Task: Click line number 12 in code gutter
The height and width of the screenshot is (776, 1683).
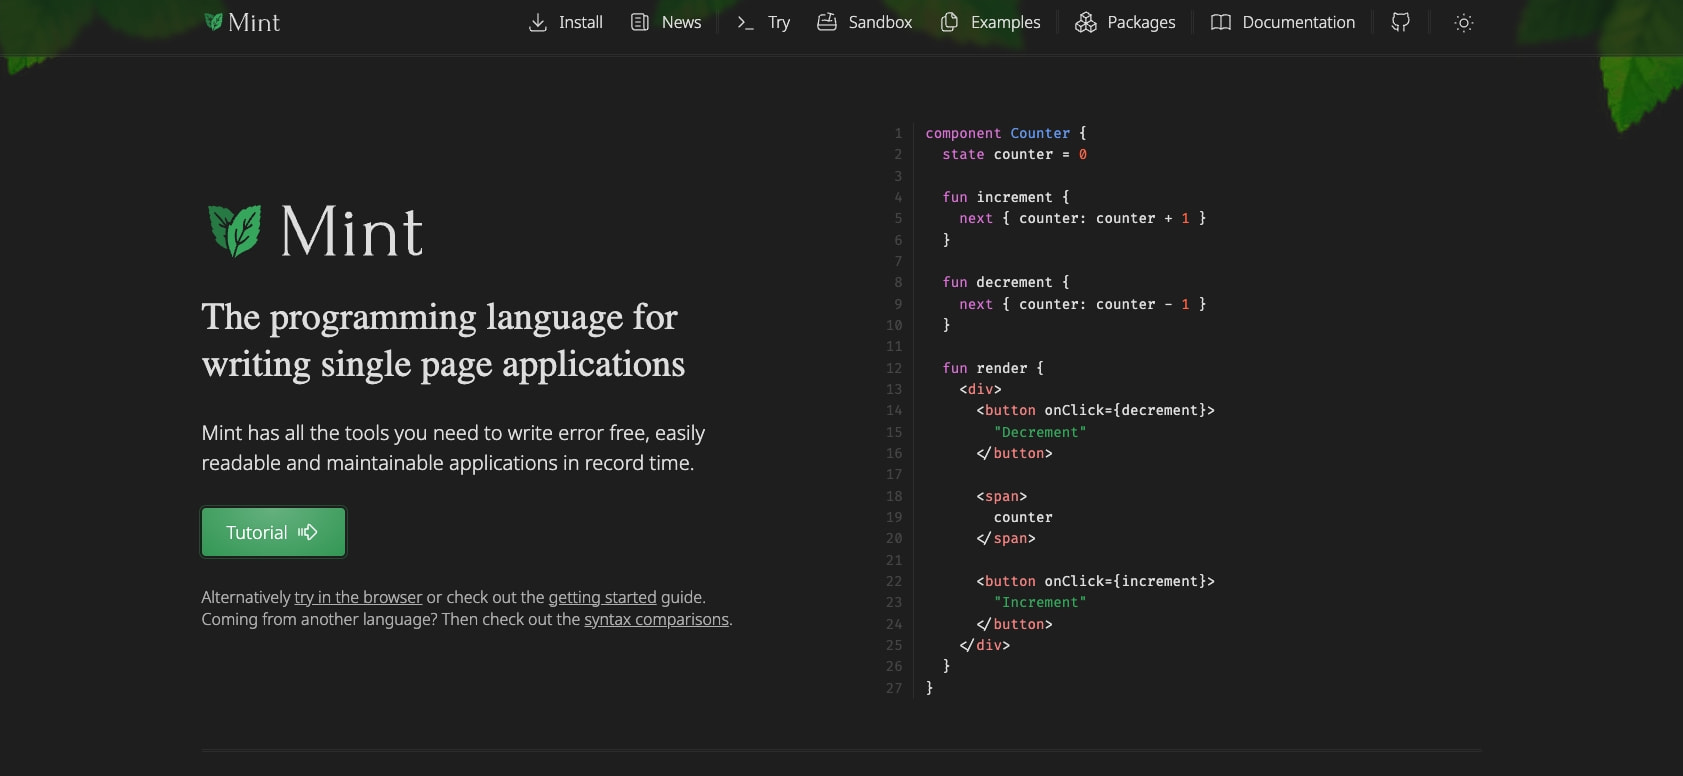Action: click(x=894, y=368)
